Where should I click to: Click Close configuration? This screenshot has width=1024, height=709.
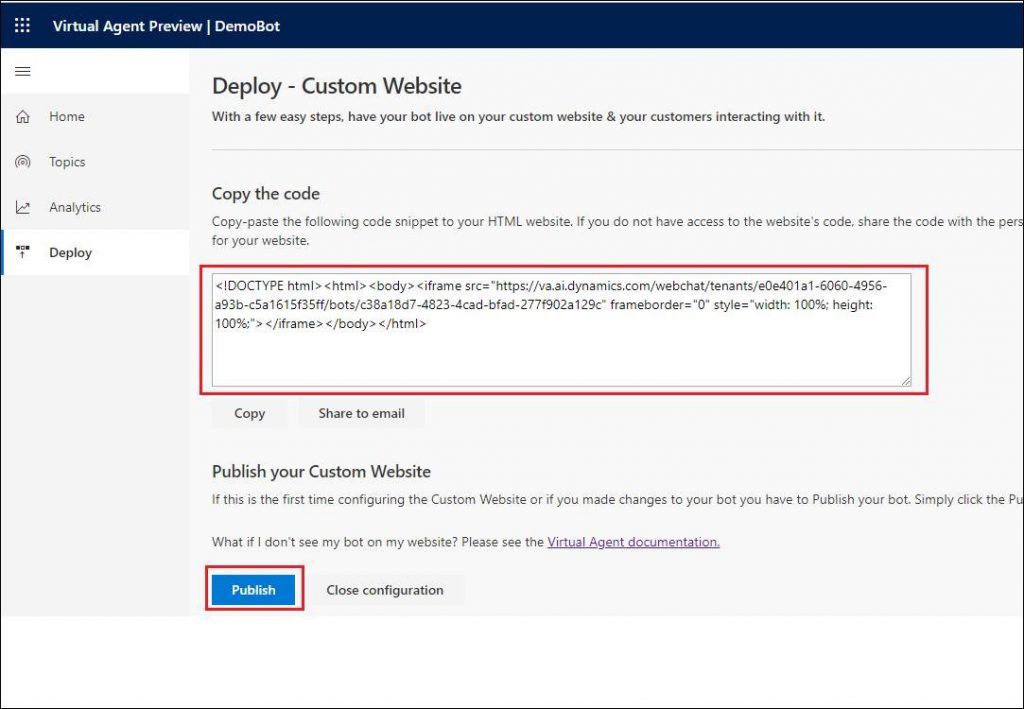point(384,590)
